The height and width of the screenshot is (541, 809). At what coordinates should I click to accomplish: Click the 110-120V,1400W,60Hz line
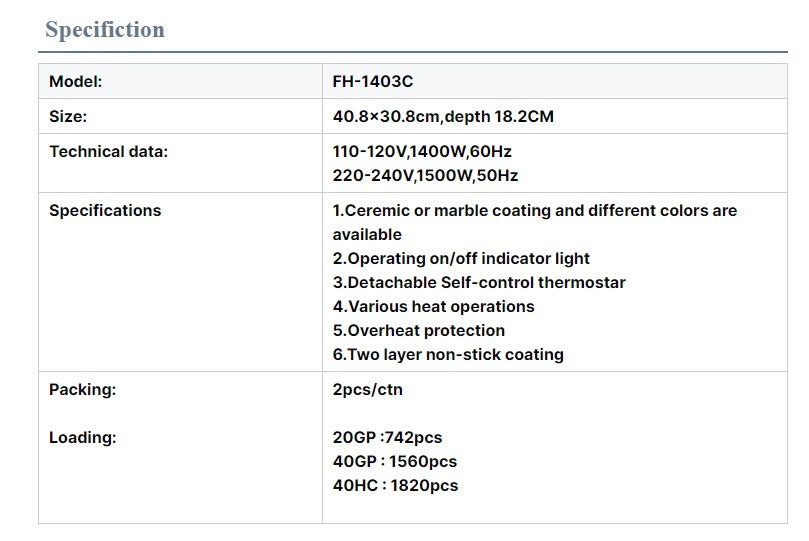tap(422, 152)
